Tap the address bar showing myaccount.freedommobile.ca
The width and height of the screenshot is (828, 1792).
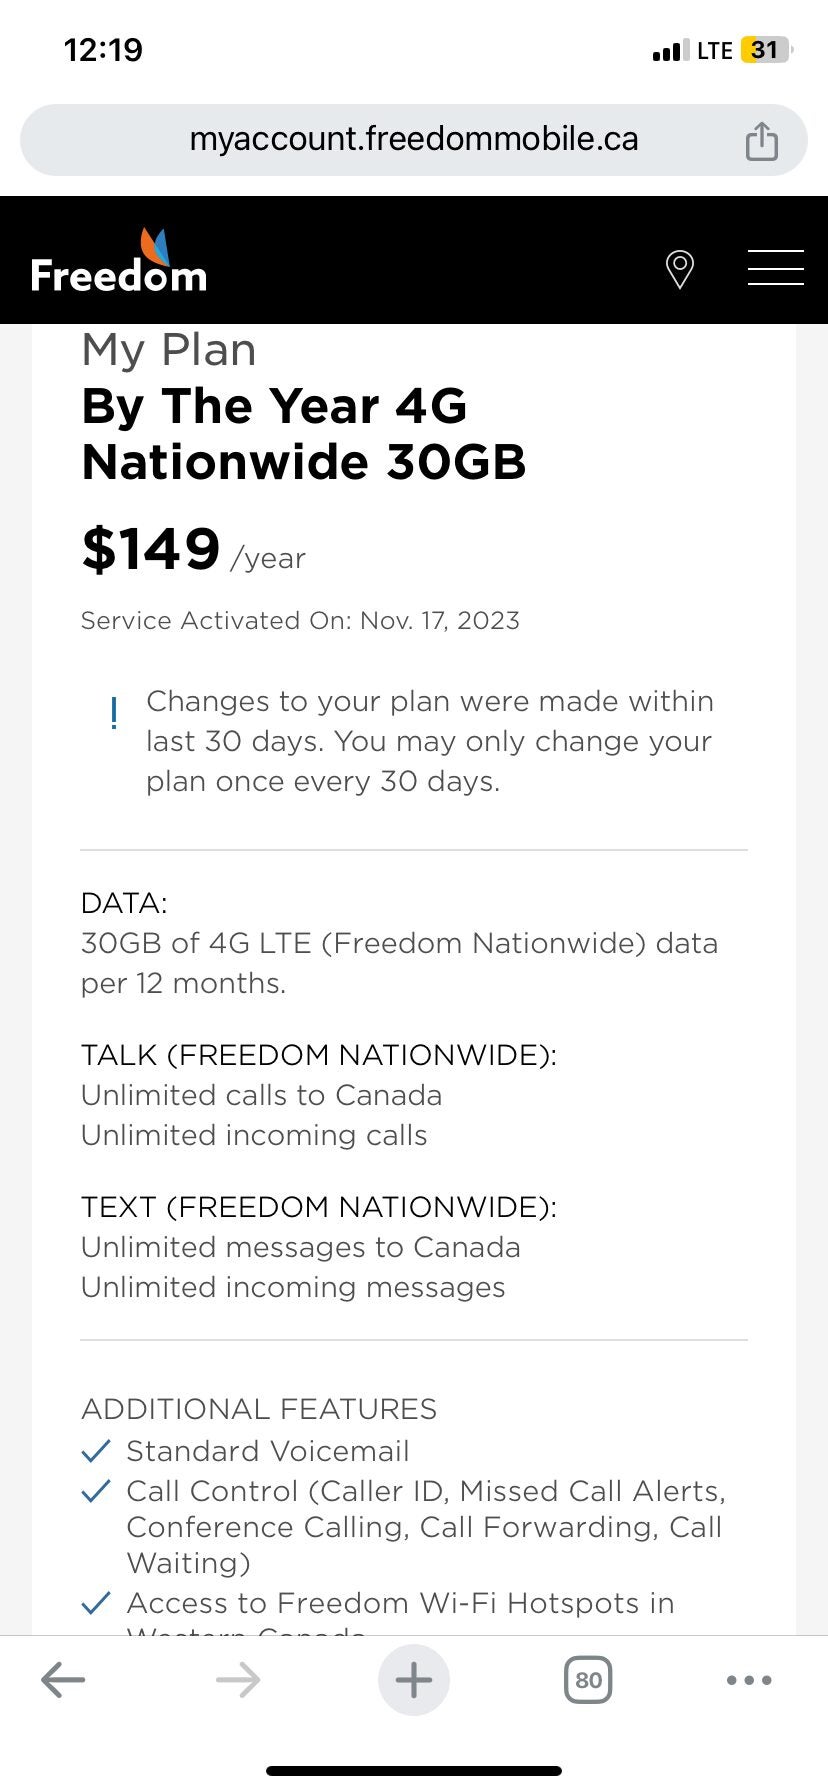(414, 140)
